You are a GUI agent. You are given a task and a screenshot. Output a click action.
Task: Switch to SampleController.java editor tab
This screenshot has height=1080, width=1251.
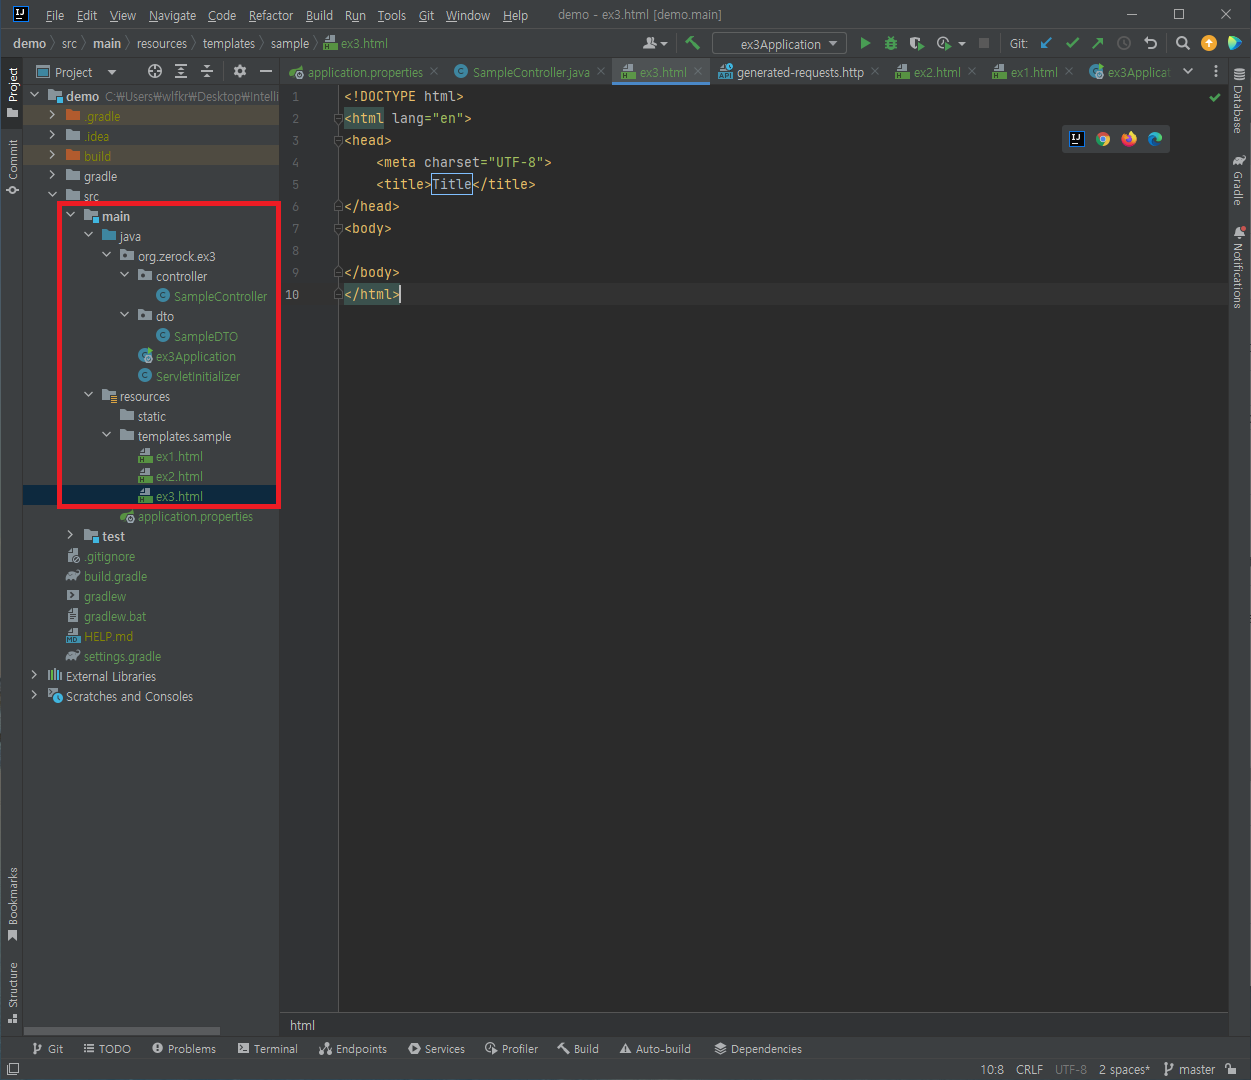click(x=530, y=72)
